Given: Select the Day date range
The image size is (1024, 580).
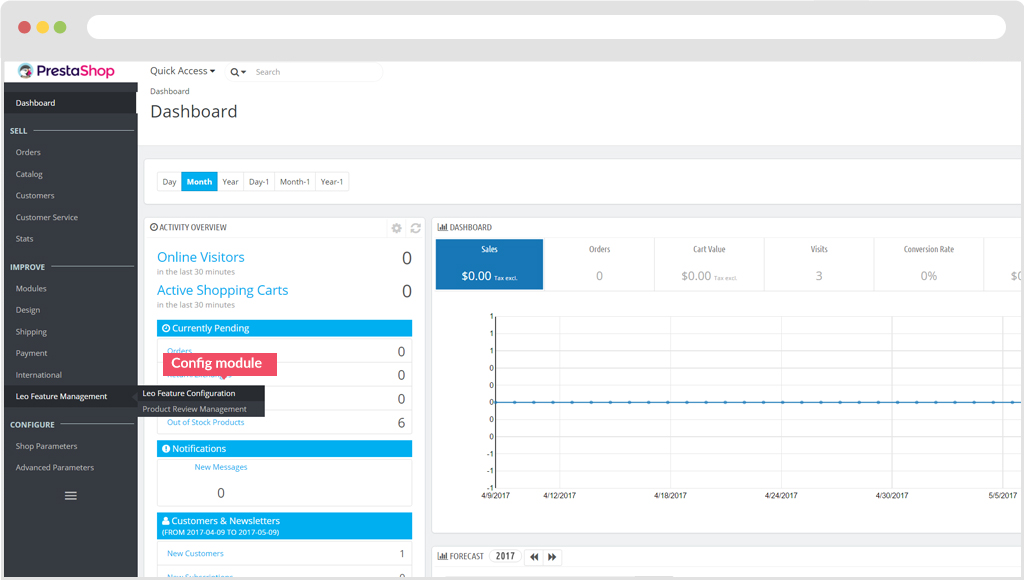Looking at the screenshot, I should click(x=169, y=182).
